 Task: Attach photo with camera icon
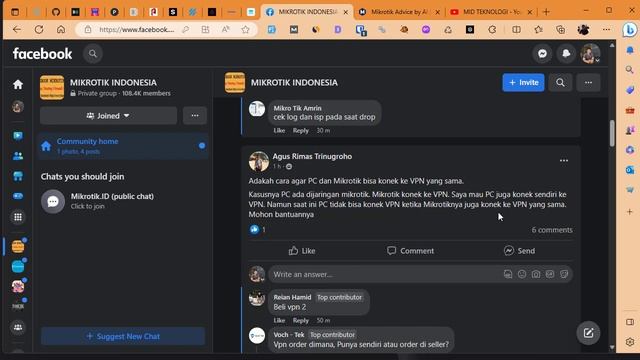536,274
